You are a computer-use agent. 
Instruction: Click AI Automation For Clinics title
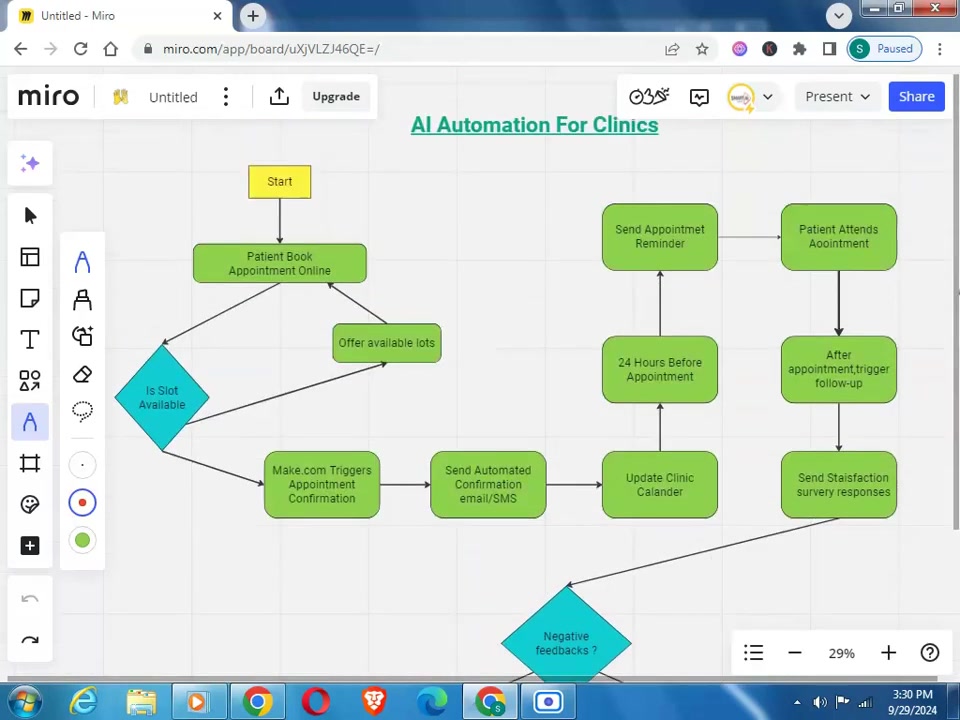tap(534, 125)
